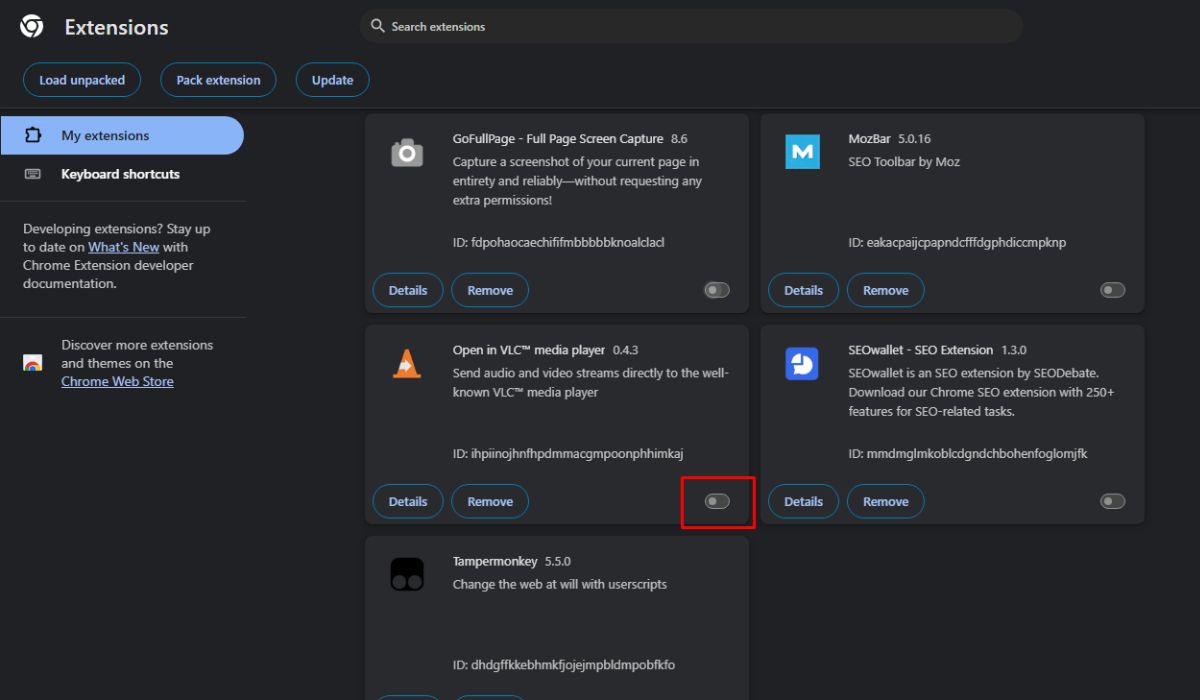Image resolution: width=1200 pixels, height=700 pixels.
Task: Click the Update button
Action: (x=332, y=80)
